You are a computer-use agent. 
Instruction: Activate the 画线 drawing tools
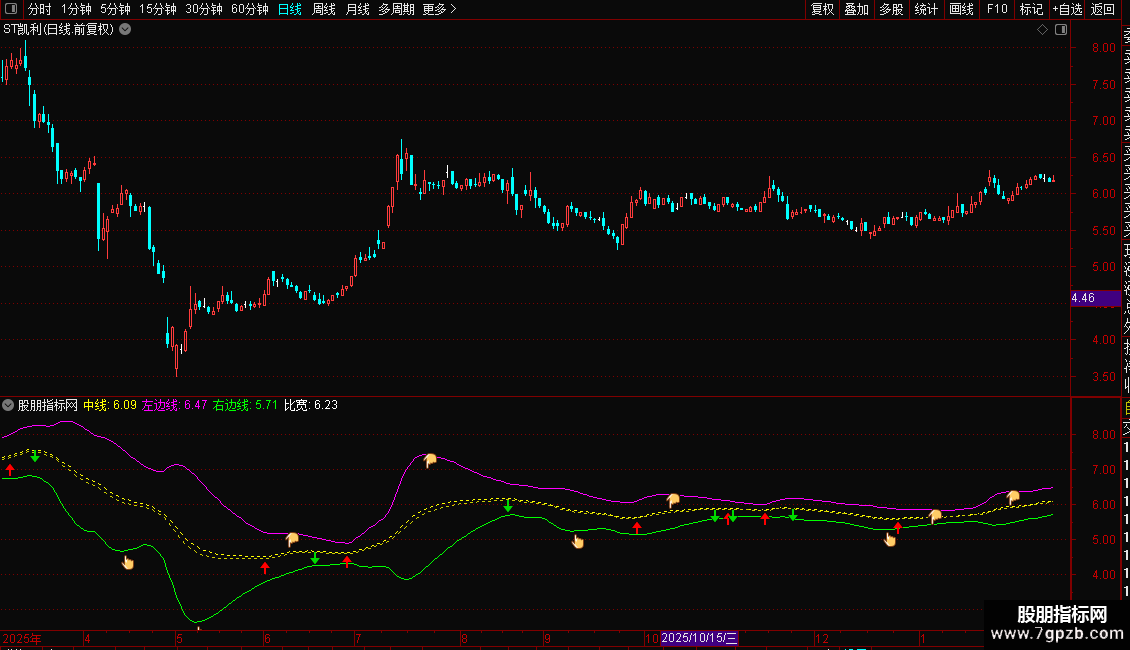coord(961,9)
